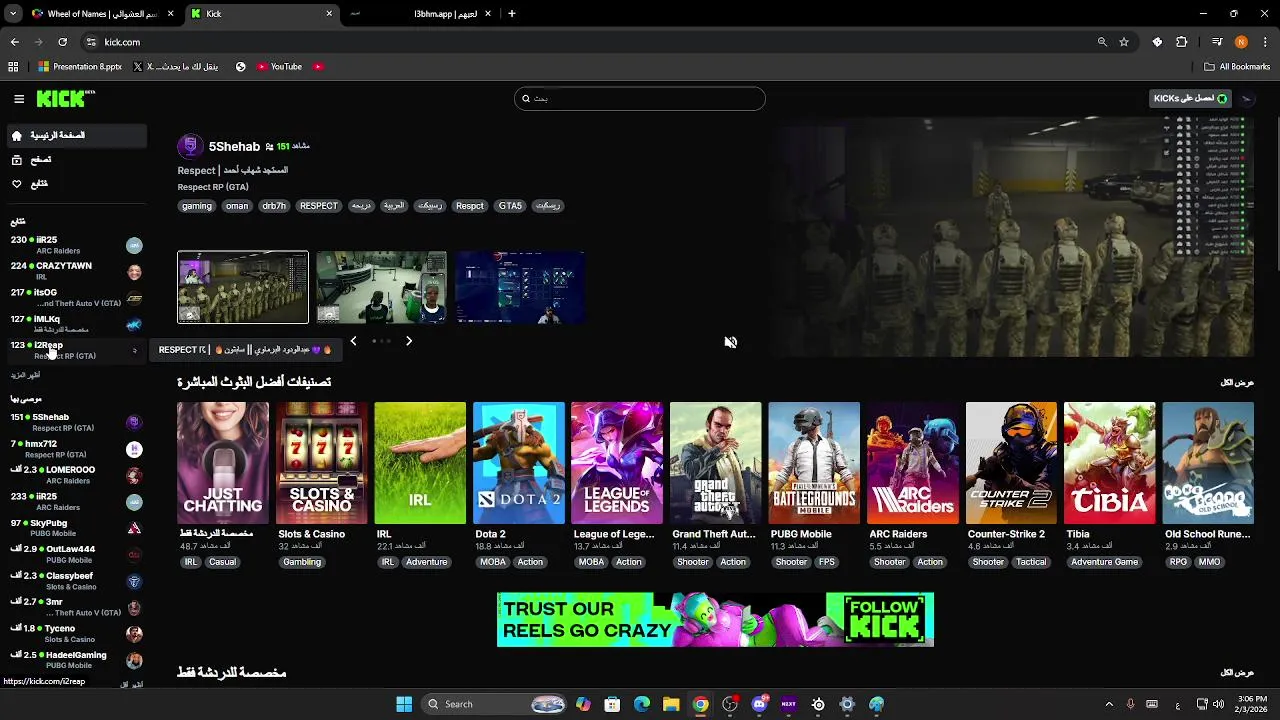Open 3mr channel avatar
The image size is (1280, 720).
tap(134, 608)
